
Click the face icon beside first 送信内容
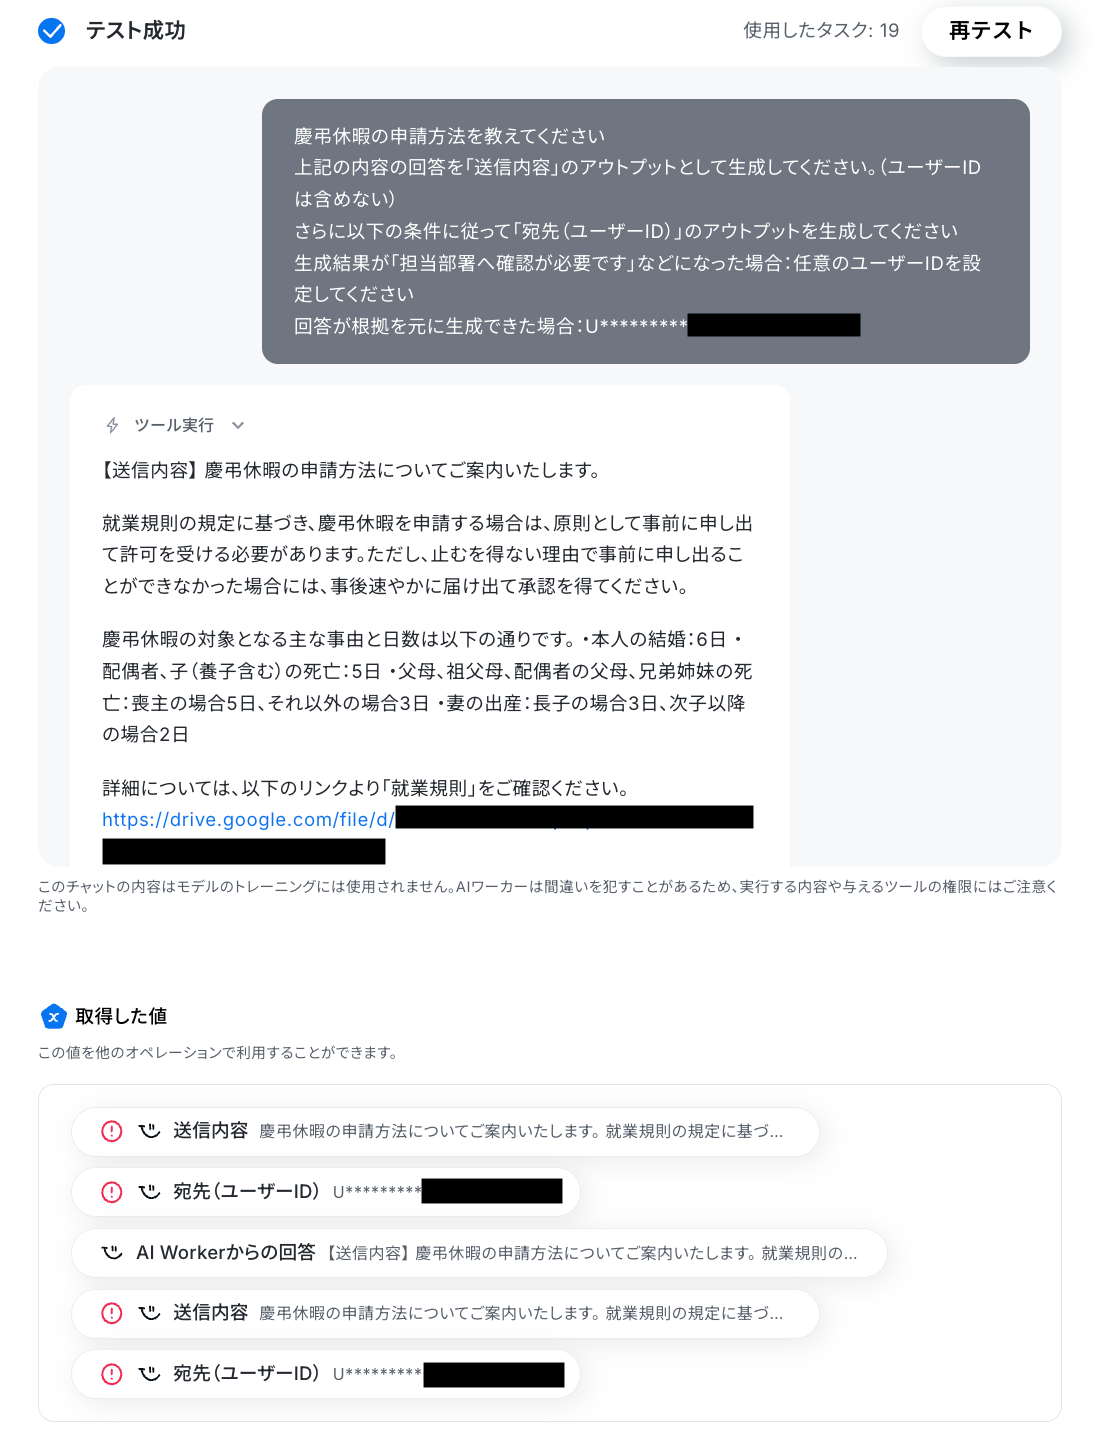(149, 1131)
